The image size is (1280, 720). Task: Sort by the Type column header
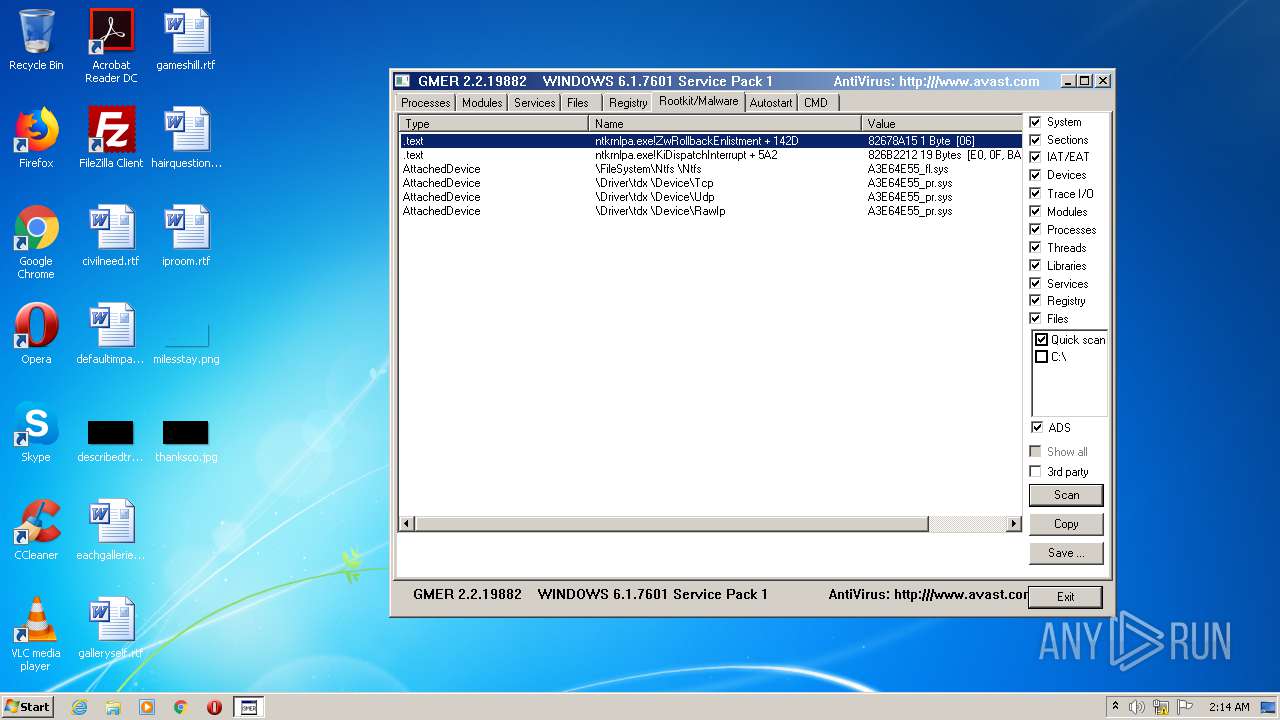click(x=494, y=124)
